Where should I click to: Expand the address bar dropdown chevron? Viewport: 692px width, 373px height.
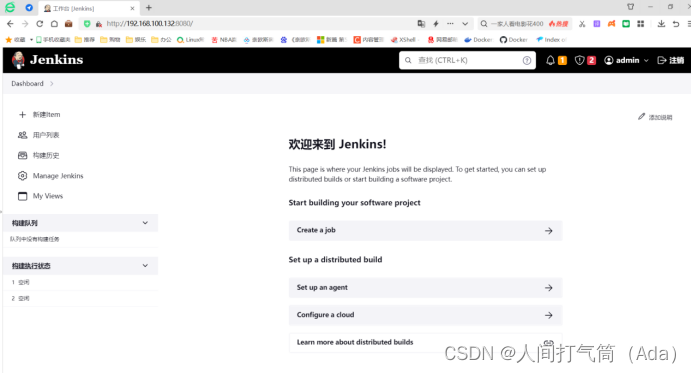[x=465, y=24]
